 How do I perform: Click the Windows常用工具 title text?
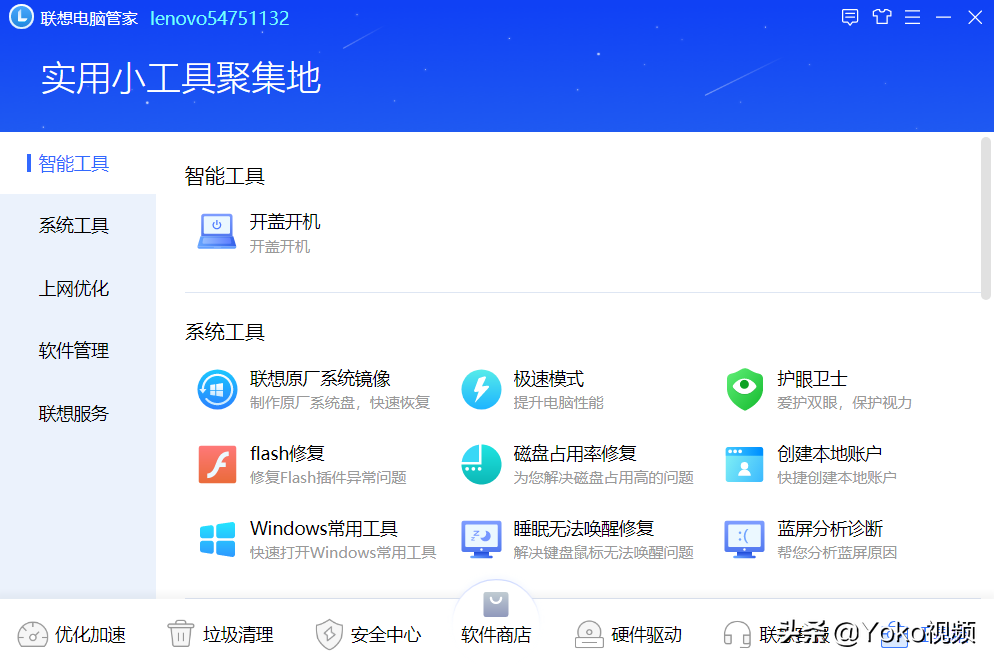pos(324,528)
